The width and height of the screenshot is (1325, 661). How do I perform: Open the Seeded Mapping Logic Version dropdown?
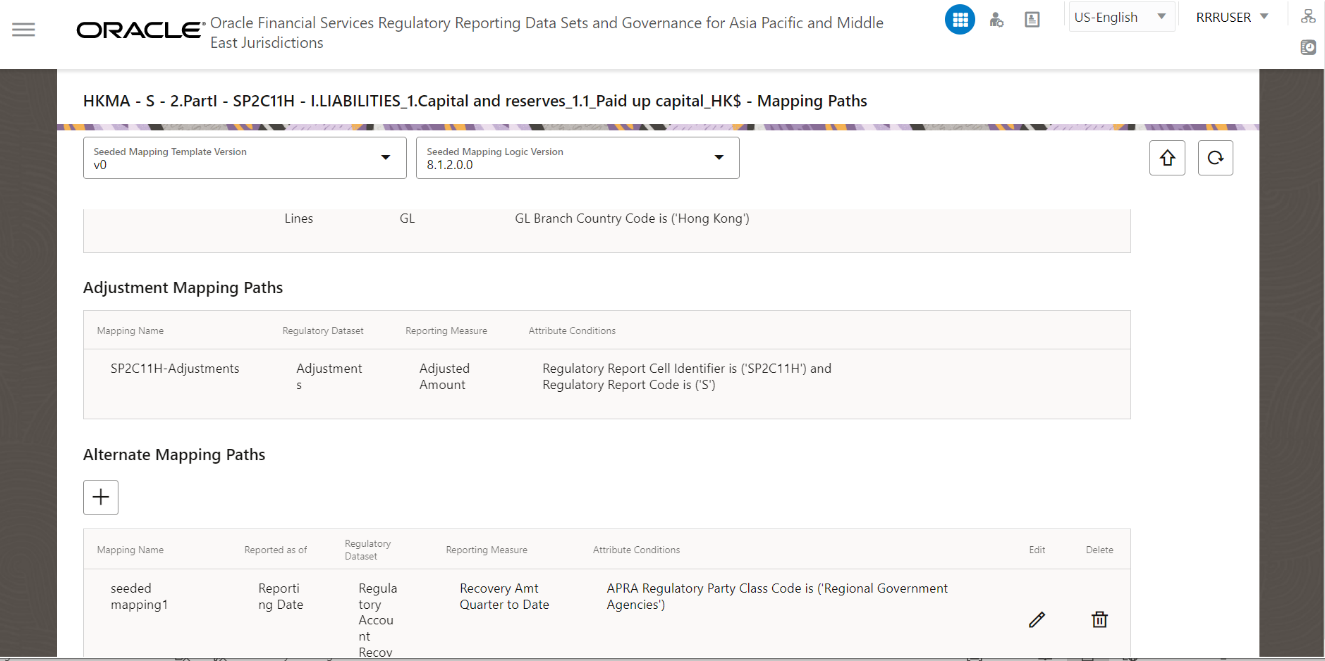(718, 157)
